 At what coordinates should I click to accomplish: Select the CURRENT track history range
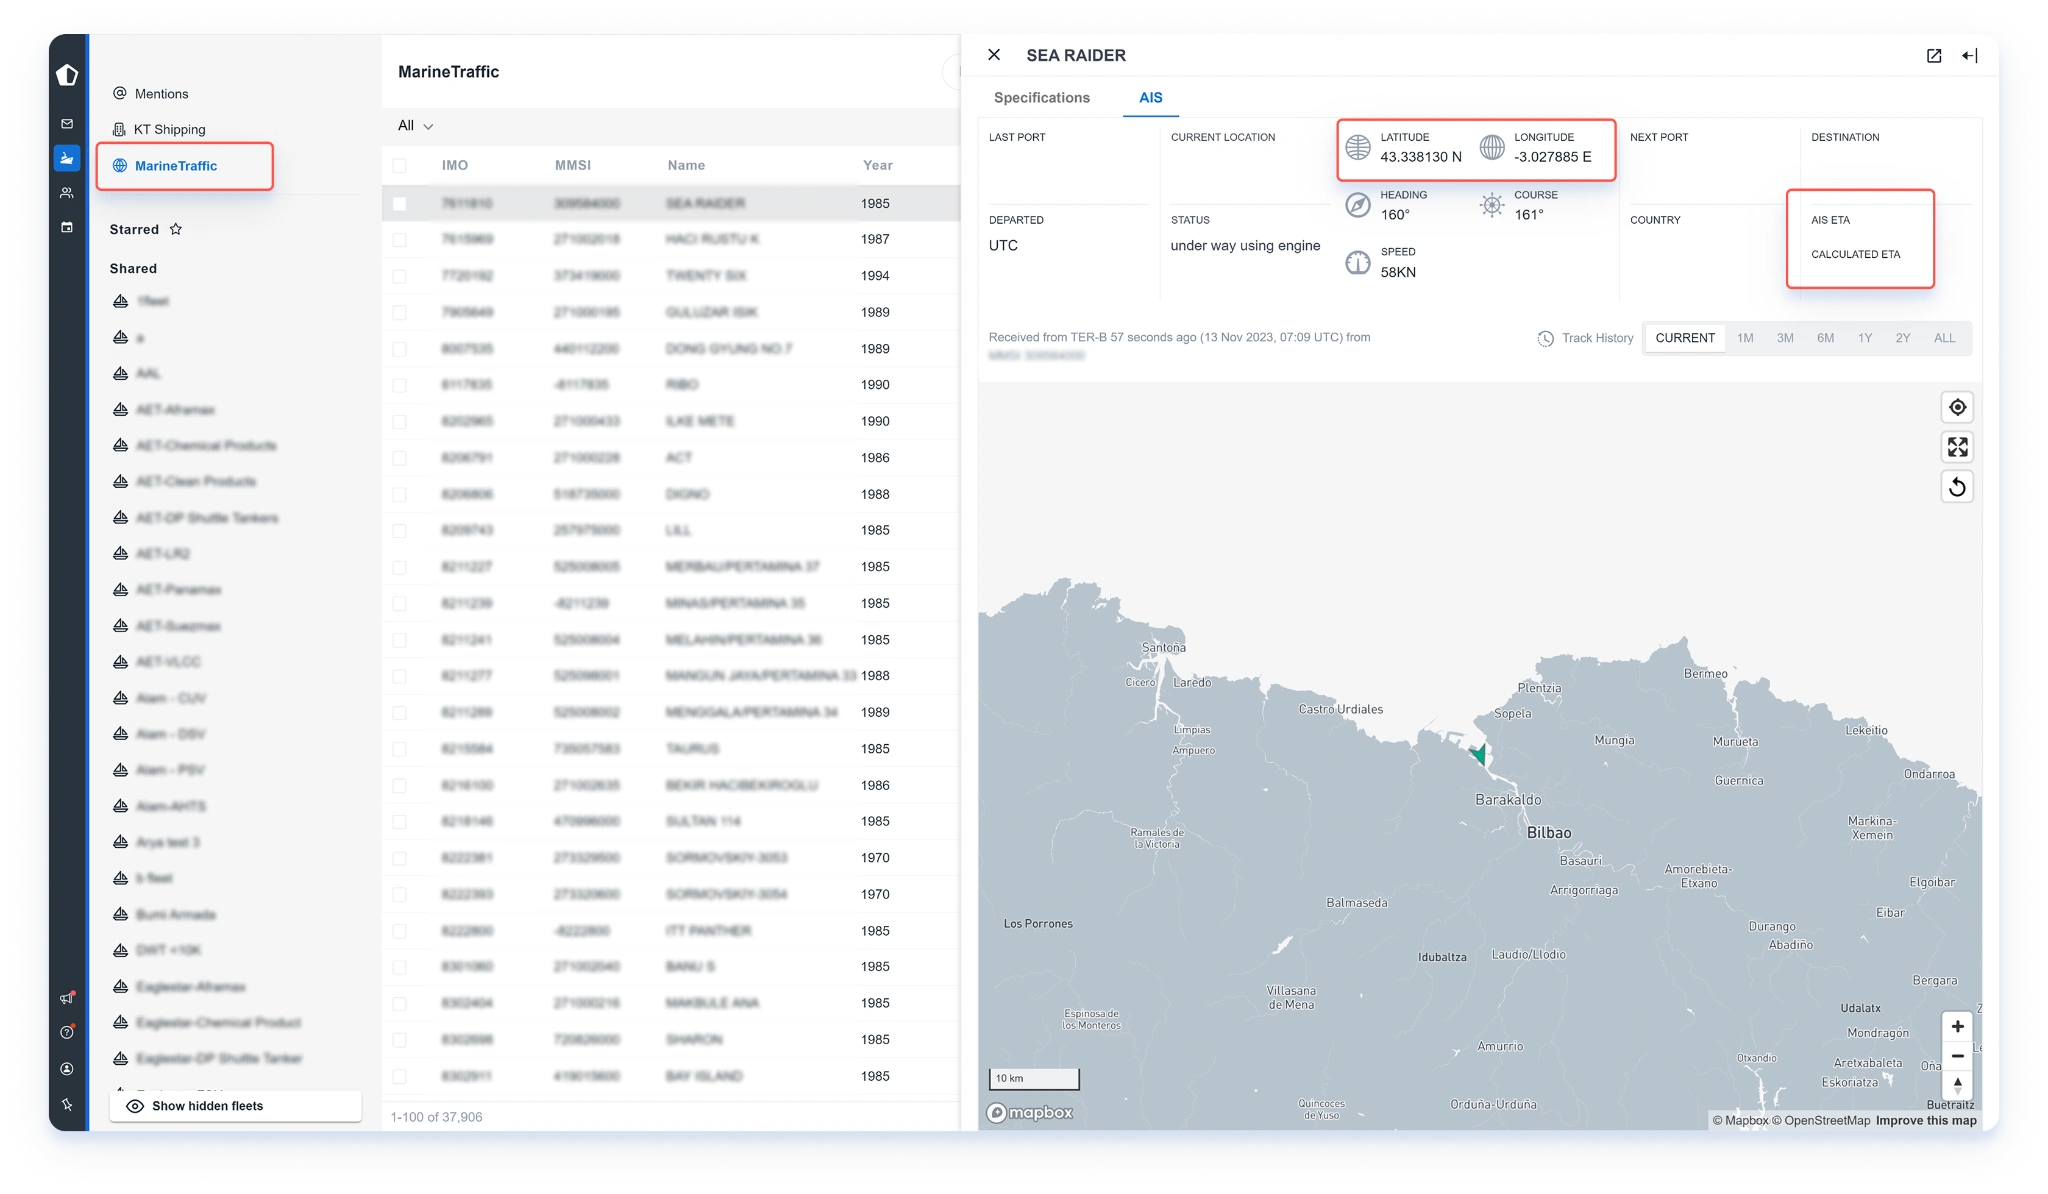pyautogui.click(x=1684, y=338)
